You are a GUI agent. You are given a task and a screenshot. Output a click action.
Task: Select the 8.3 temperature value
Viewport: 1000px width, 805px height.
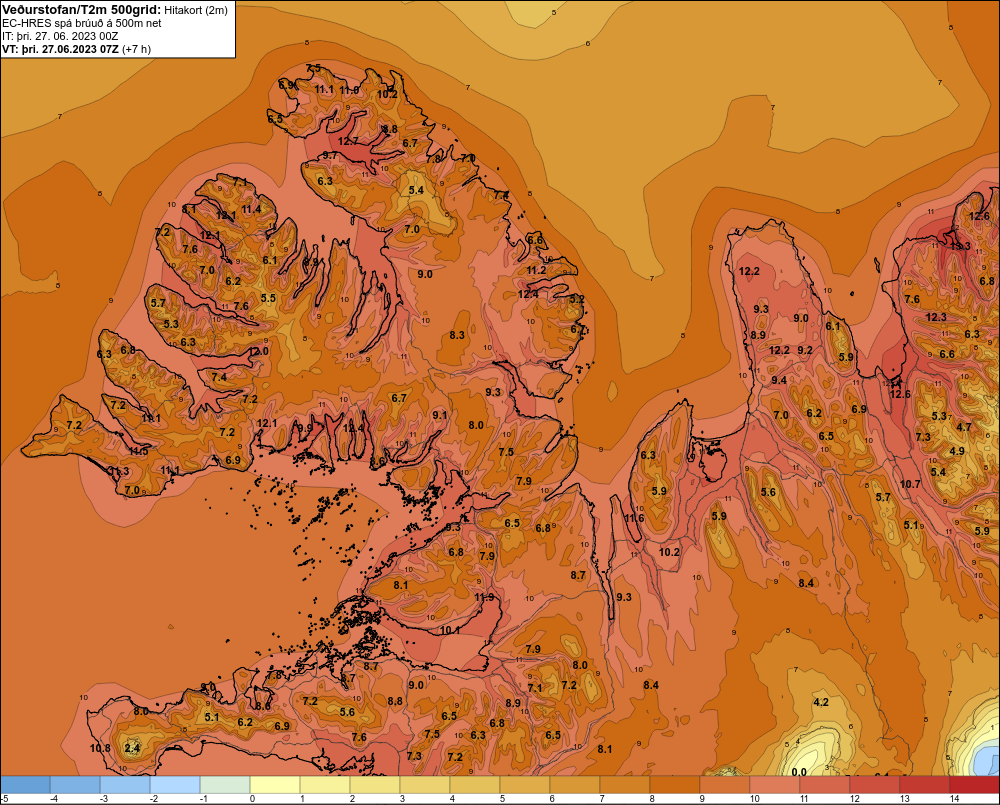pyautogui.click(x=457, y=334)
